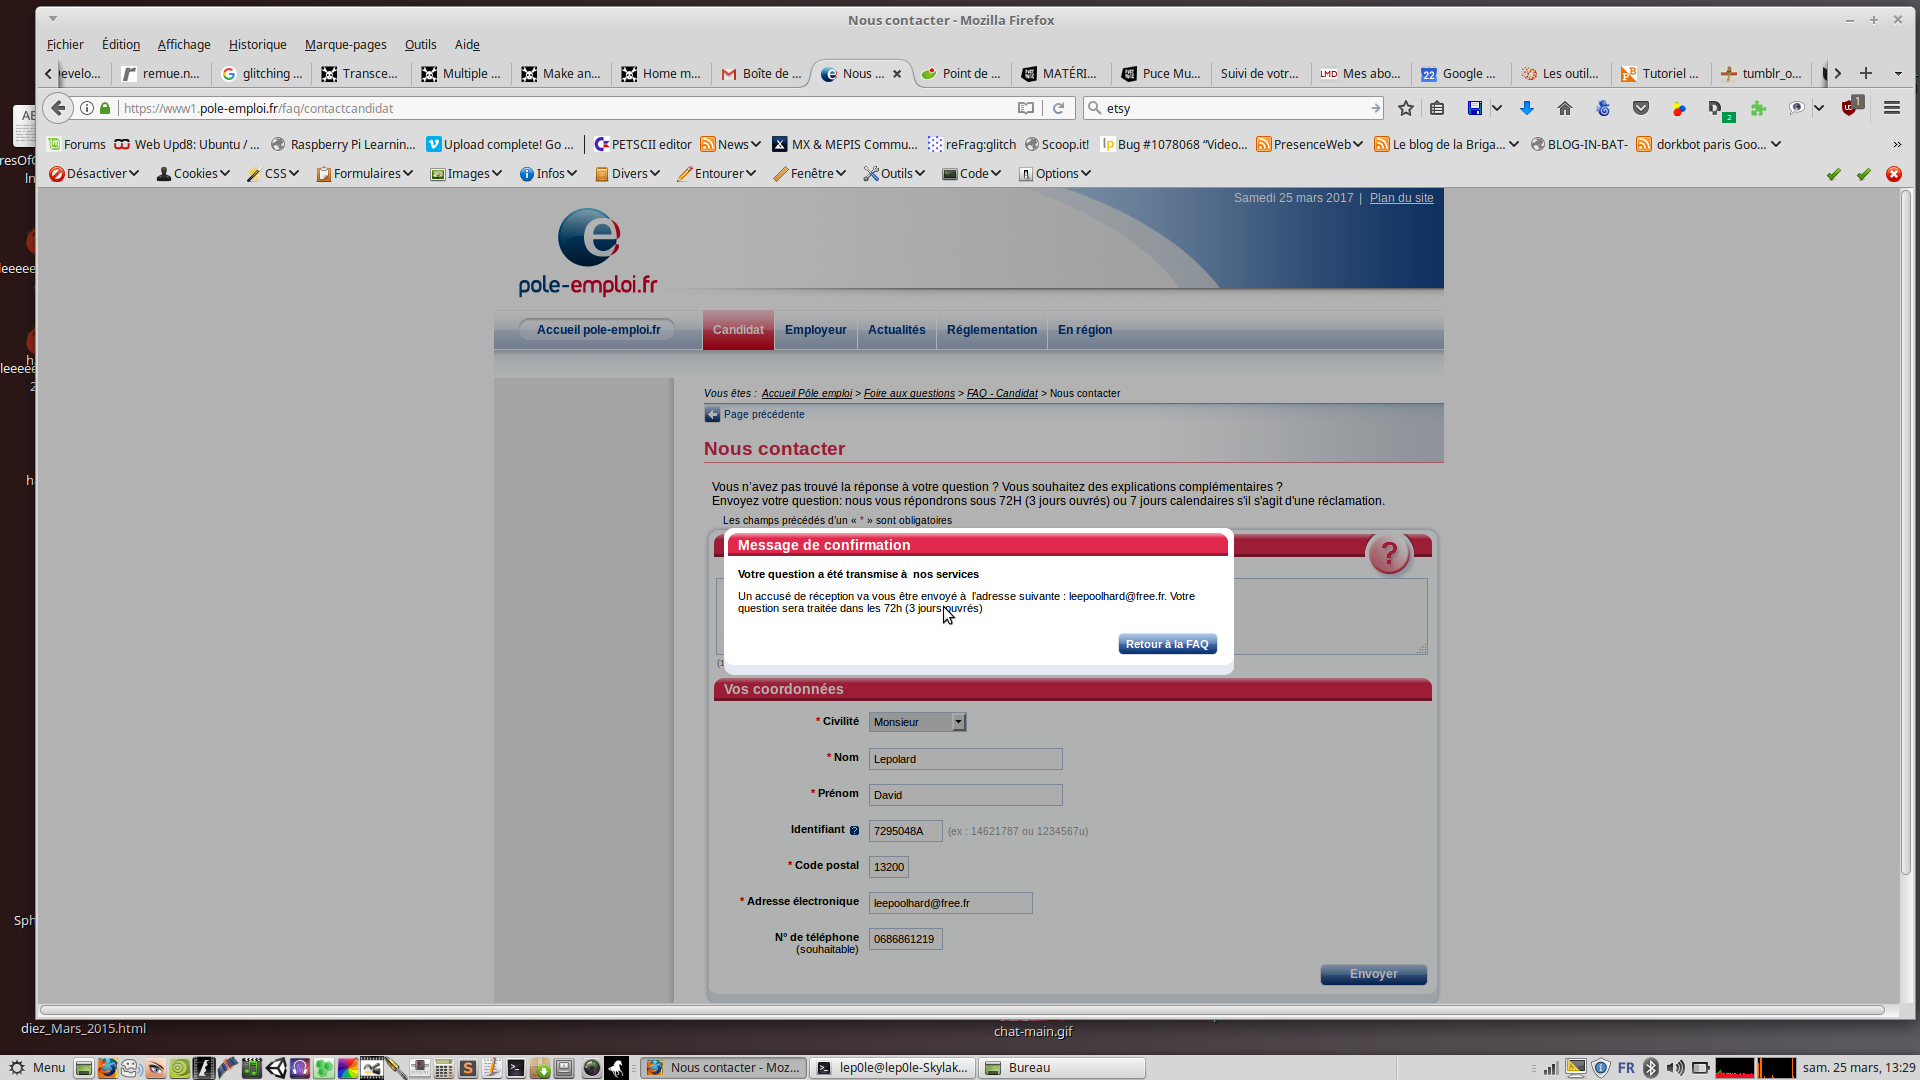1920x1080 pixels.
Task: Click the Retour à la FAQ button
Action: [1166, 644]
